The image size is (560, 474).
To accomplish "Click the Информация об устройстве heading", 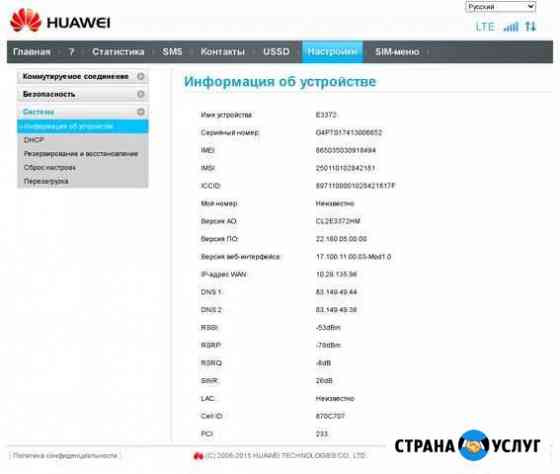I will (x=280, y=82).
